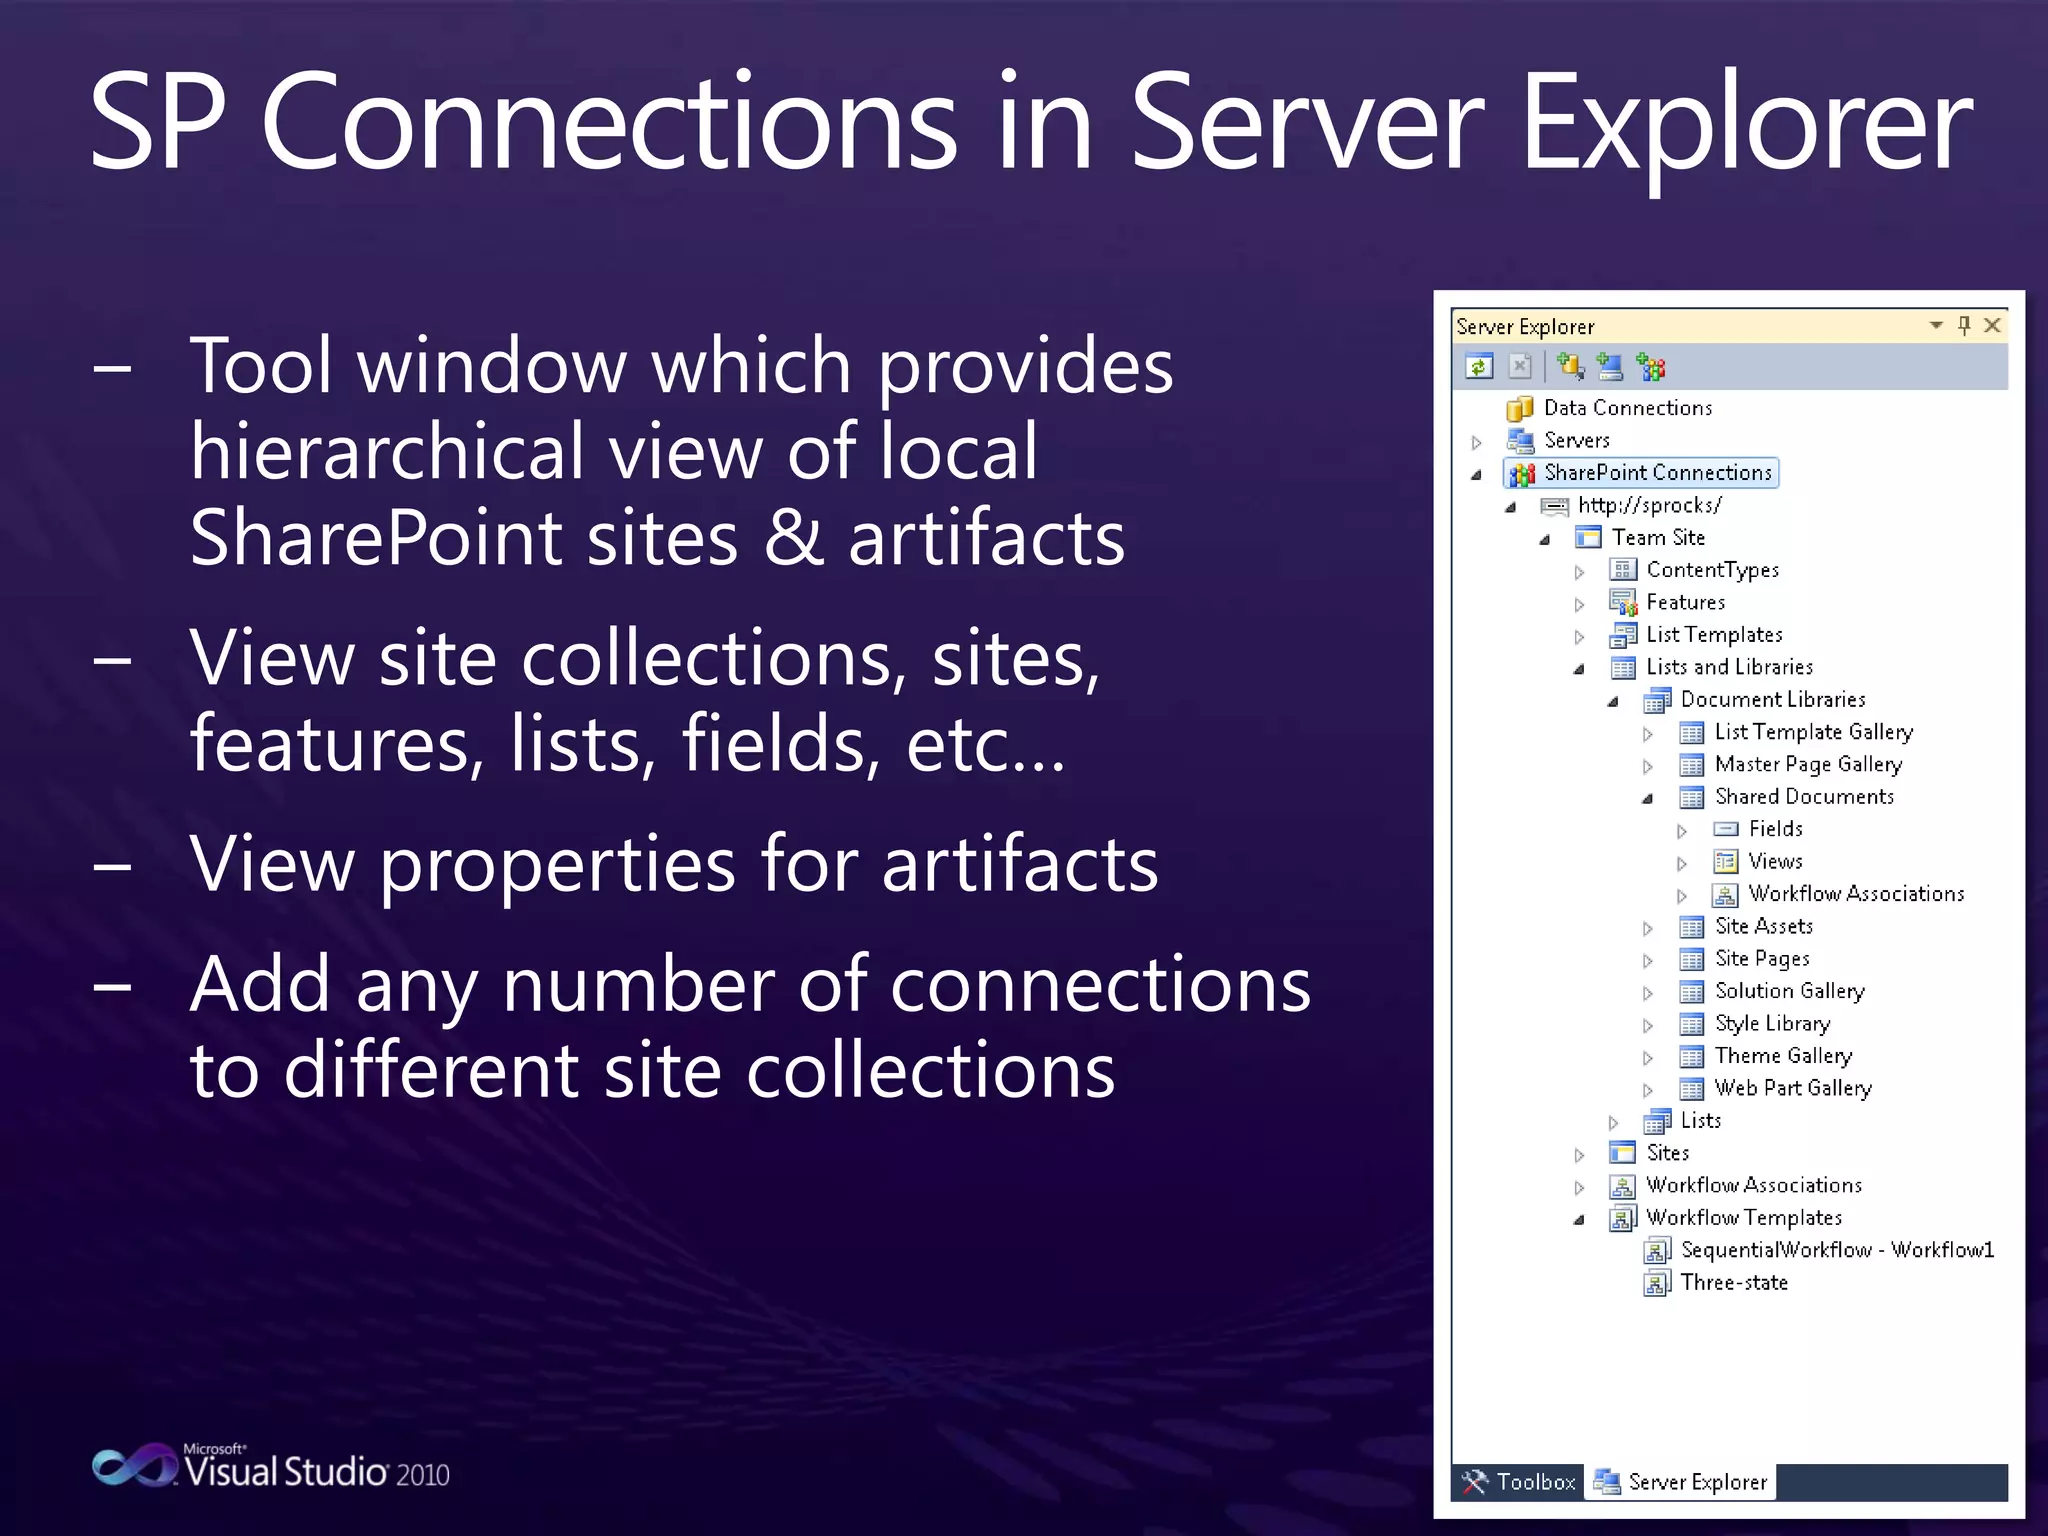The width and height of the screenshot is (2048, 1536).
Task: Switch to the Toolbox tab
Action: click(1518, 1482)
